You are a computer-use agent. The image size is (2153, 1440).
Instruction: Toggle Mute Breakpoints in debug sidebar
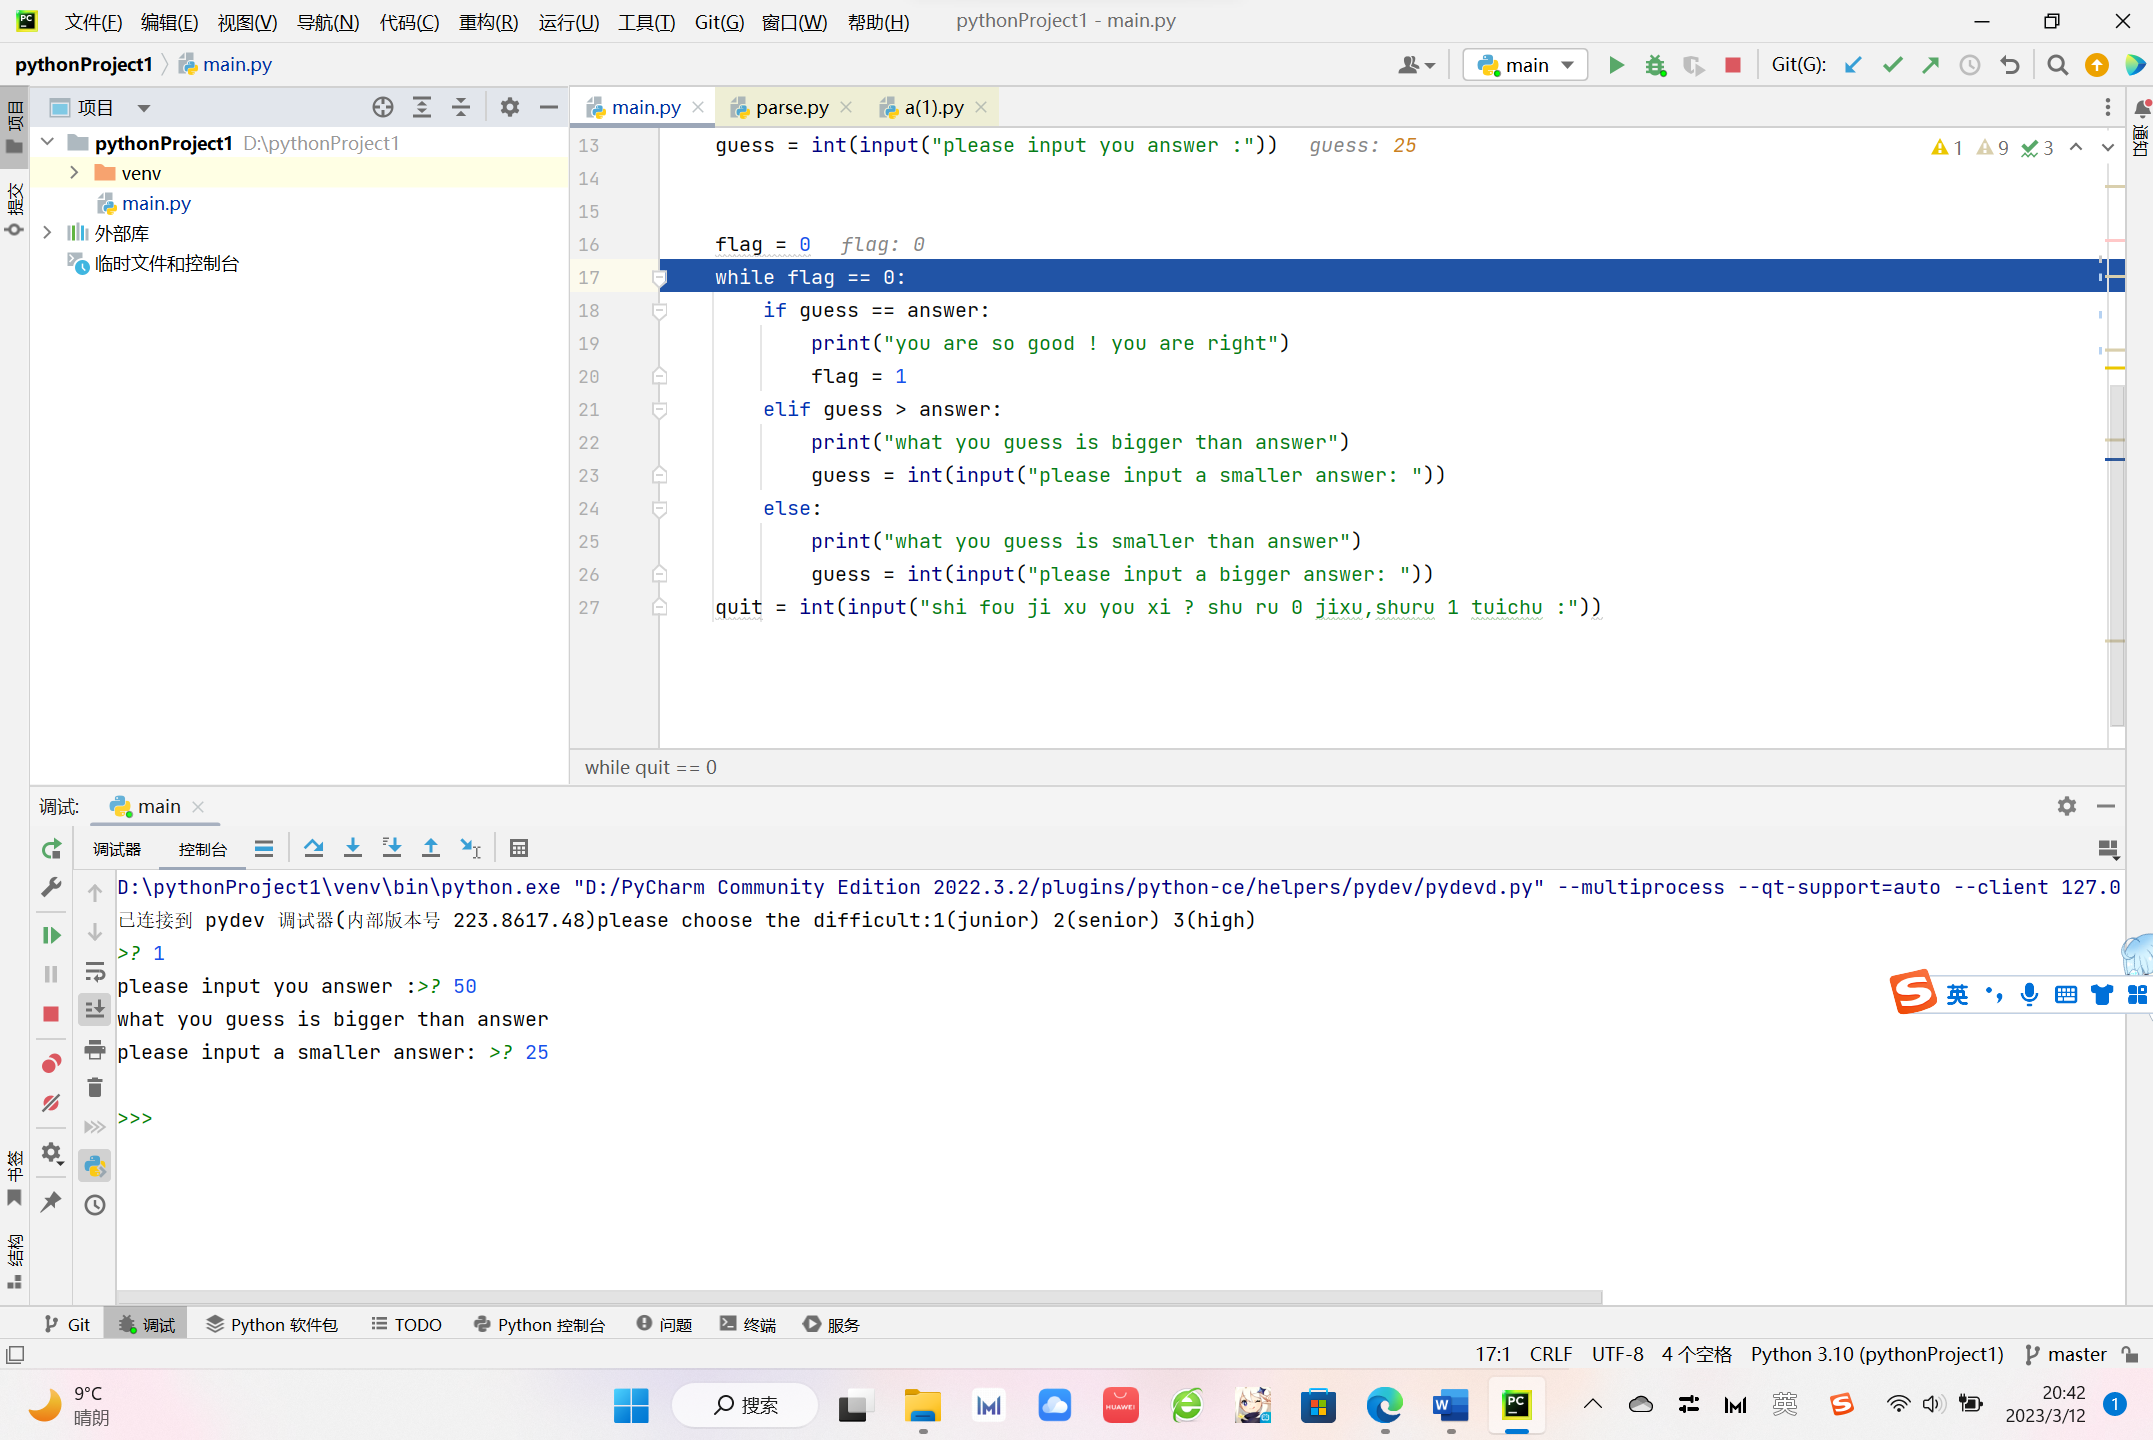(x=51, y=1103)
